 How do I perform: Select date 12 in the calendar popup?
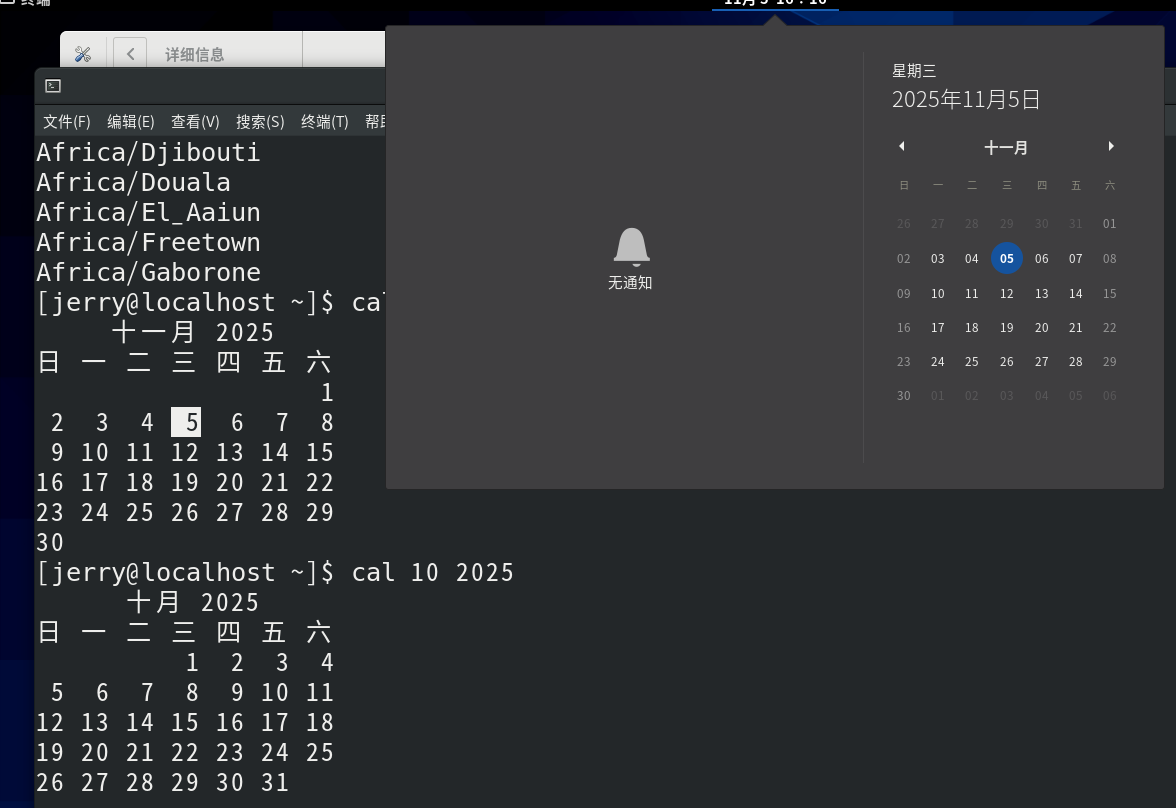tap(1006, 293)
